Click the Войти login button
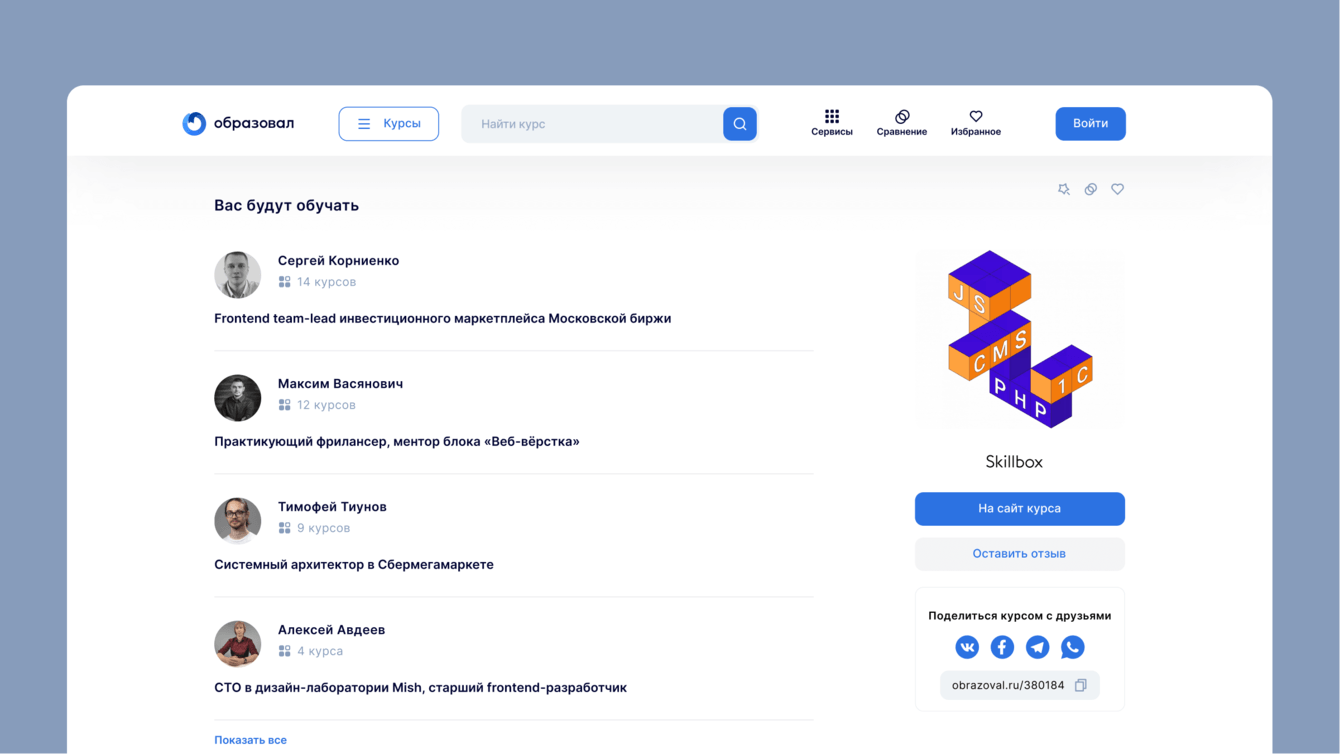This screenshot has height=754, width=1340. point(1091,124)
